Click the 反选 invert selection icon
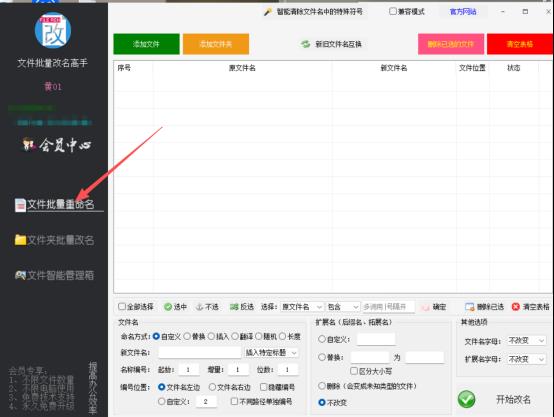 pyautogui.click(x=234, y=307)
